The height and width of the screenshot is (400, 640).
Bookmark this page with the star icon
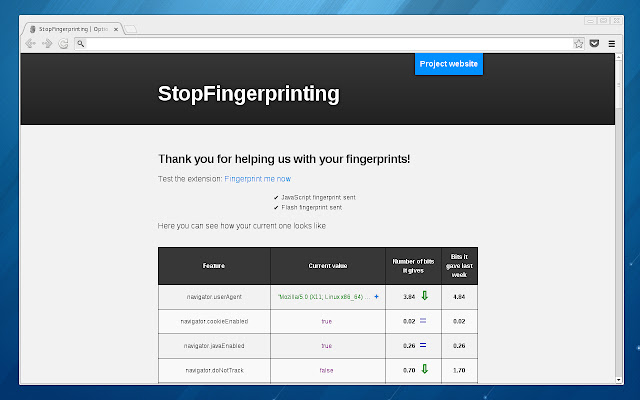click(x=578, y=44)
